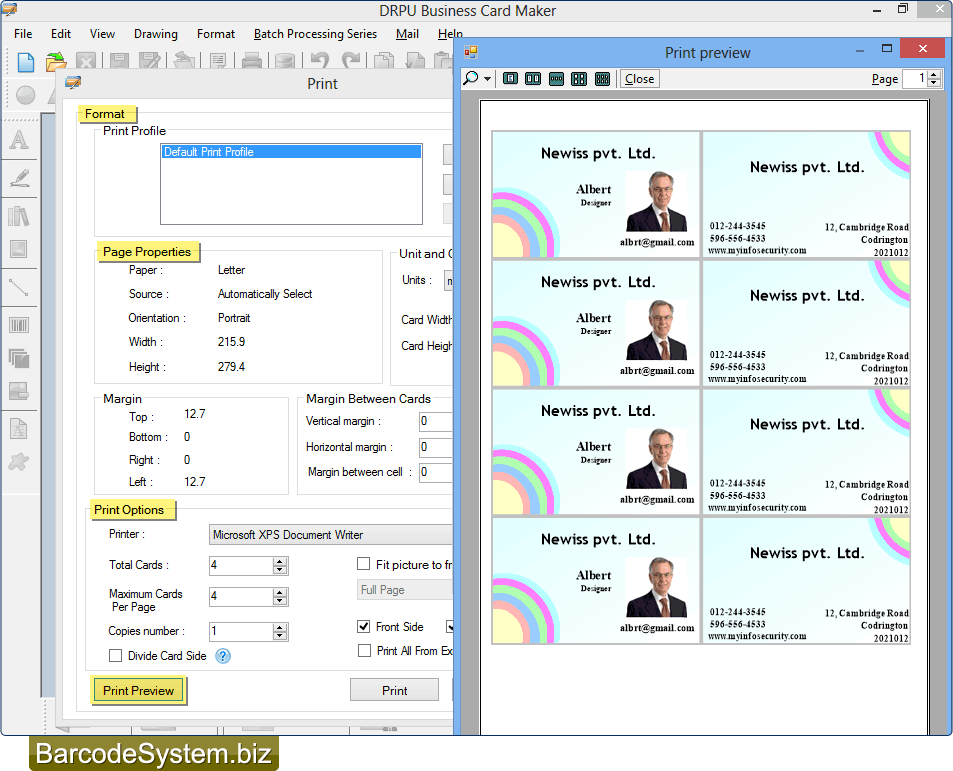Open the Full Page dropdown
The width and height of the screenshot is (953, 771).
[x=405, y=590]
